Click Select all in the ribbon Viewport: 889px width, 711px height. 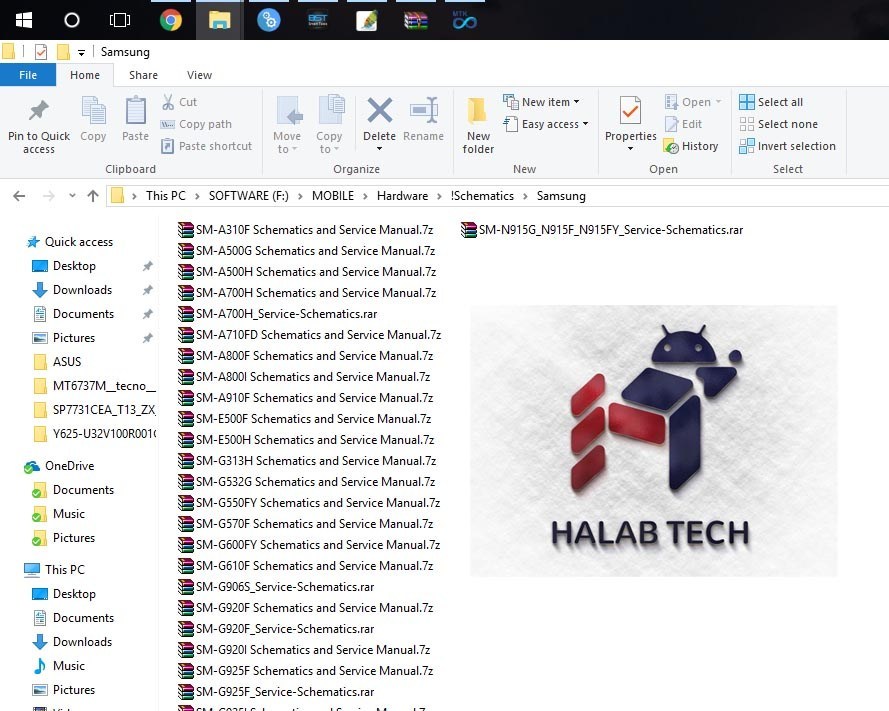(x=771, y=102)
